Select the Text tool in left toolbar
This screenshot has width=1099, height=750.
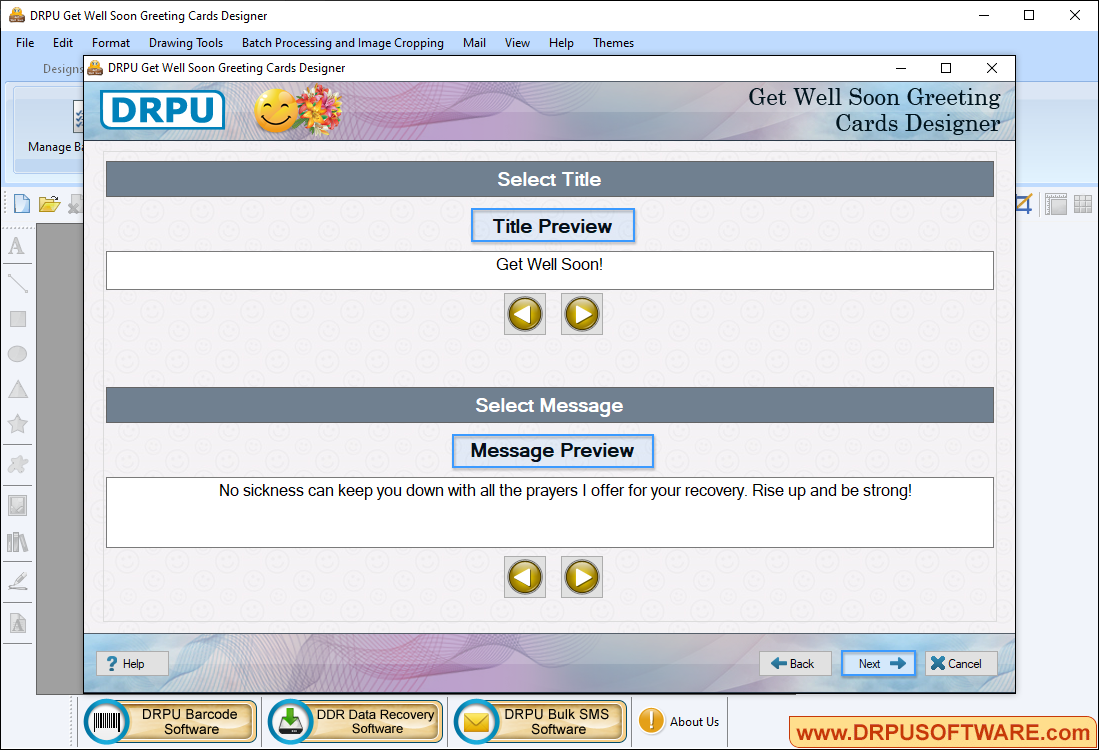click(17, 247)
